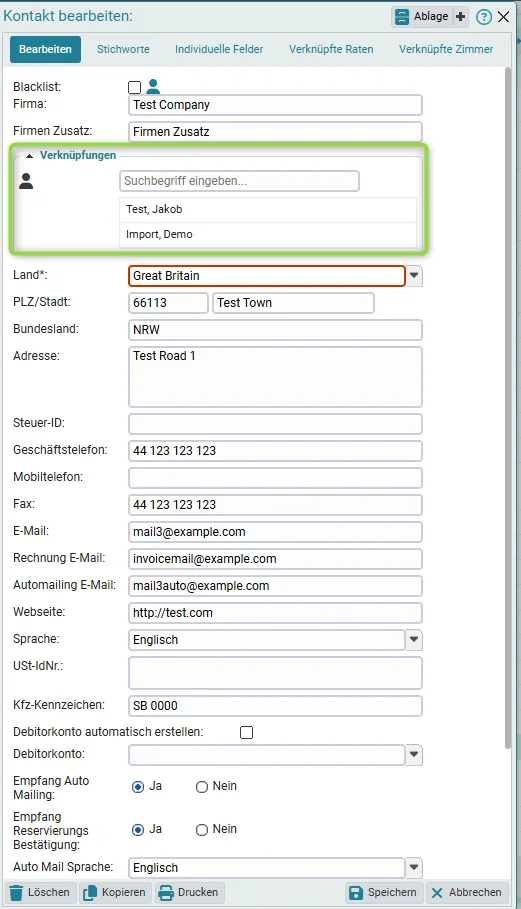Switch to the Bearbeiten tab
The image size is (521, 909).
(45, 49)
